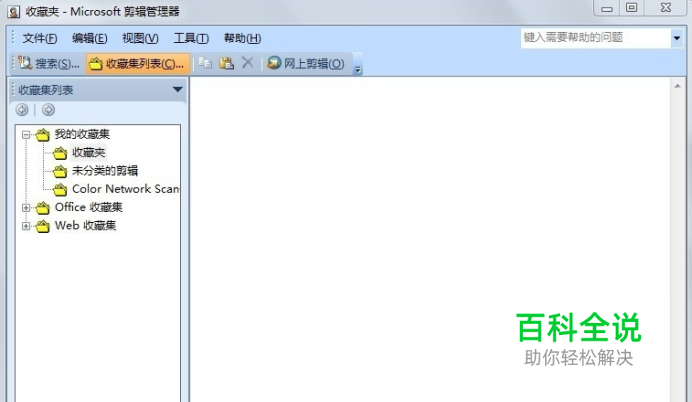Select the Office 收藏集 collection
The image size is (692, 402).
point(88,207)
